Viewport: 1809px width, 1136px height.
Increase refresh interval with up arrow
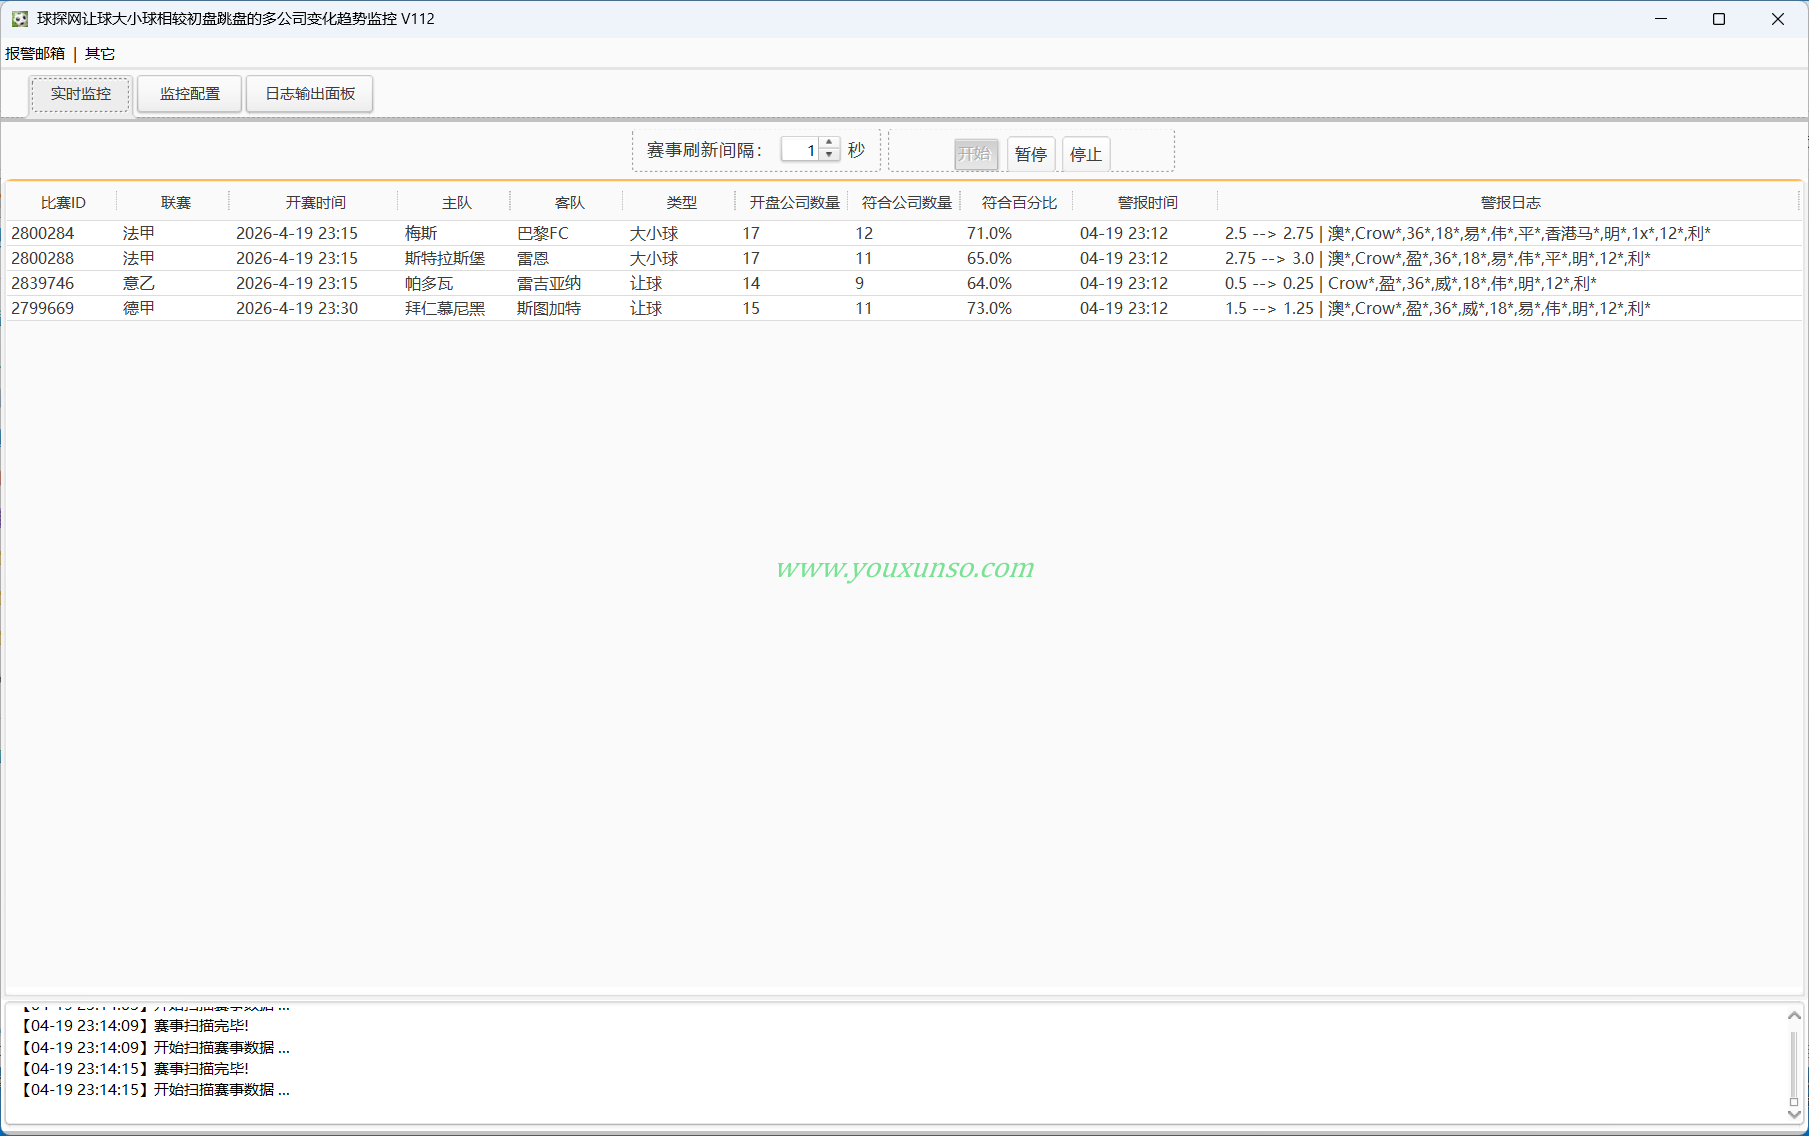pos(829,144)
